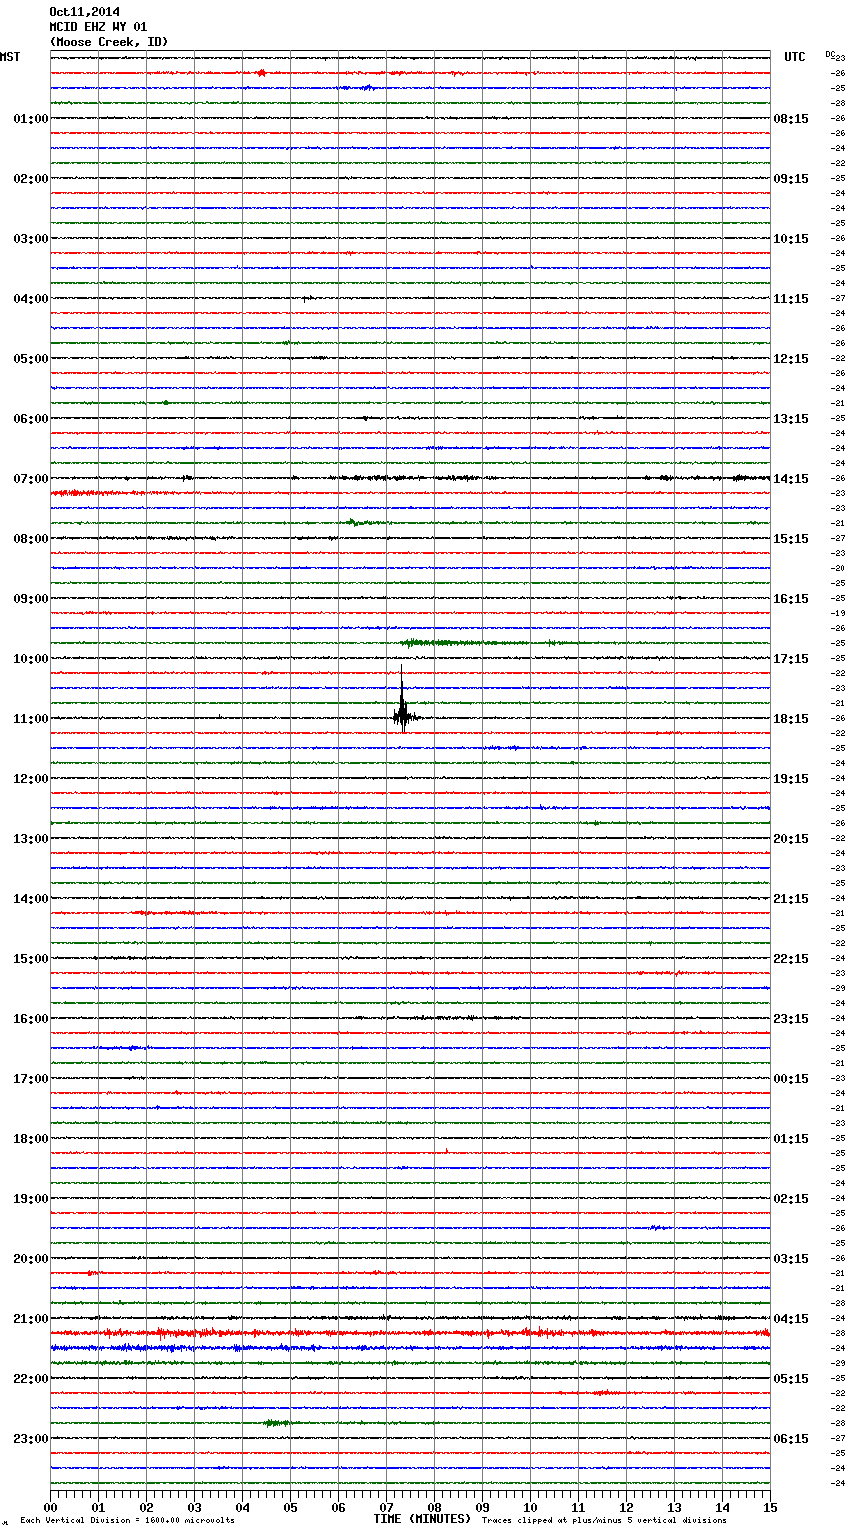This screenshot has height=1534, width=850.
Task: Click the 14:15 UTC time label
Action: [x=791, y=479]
